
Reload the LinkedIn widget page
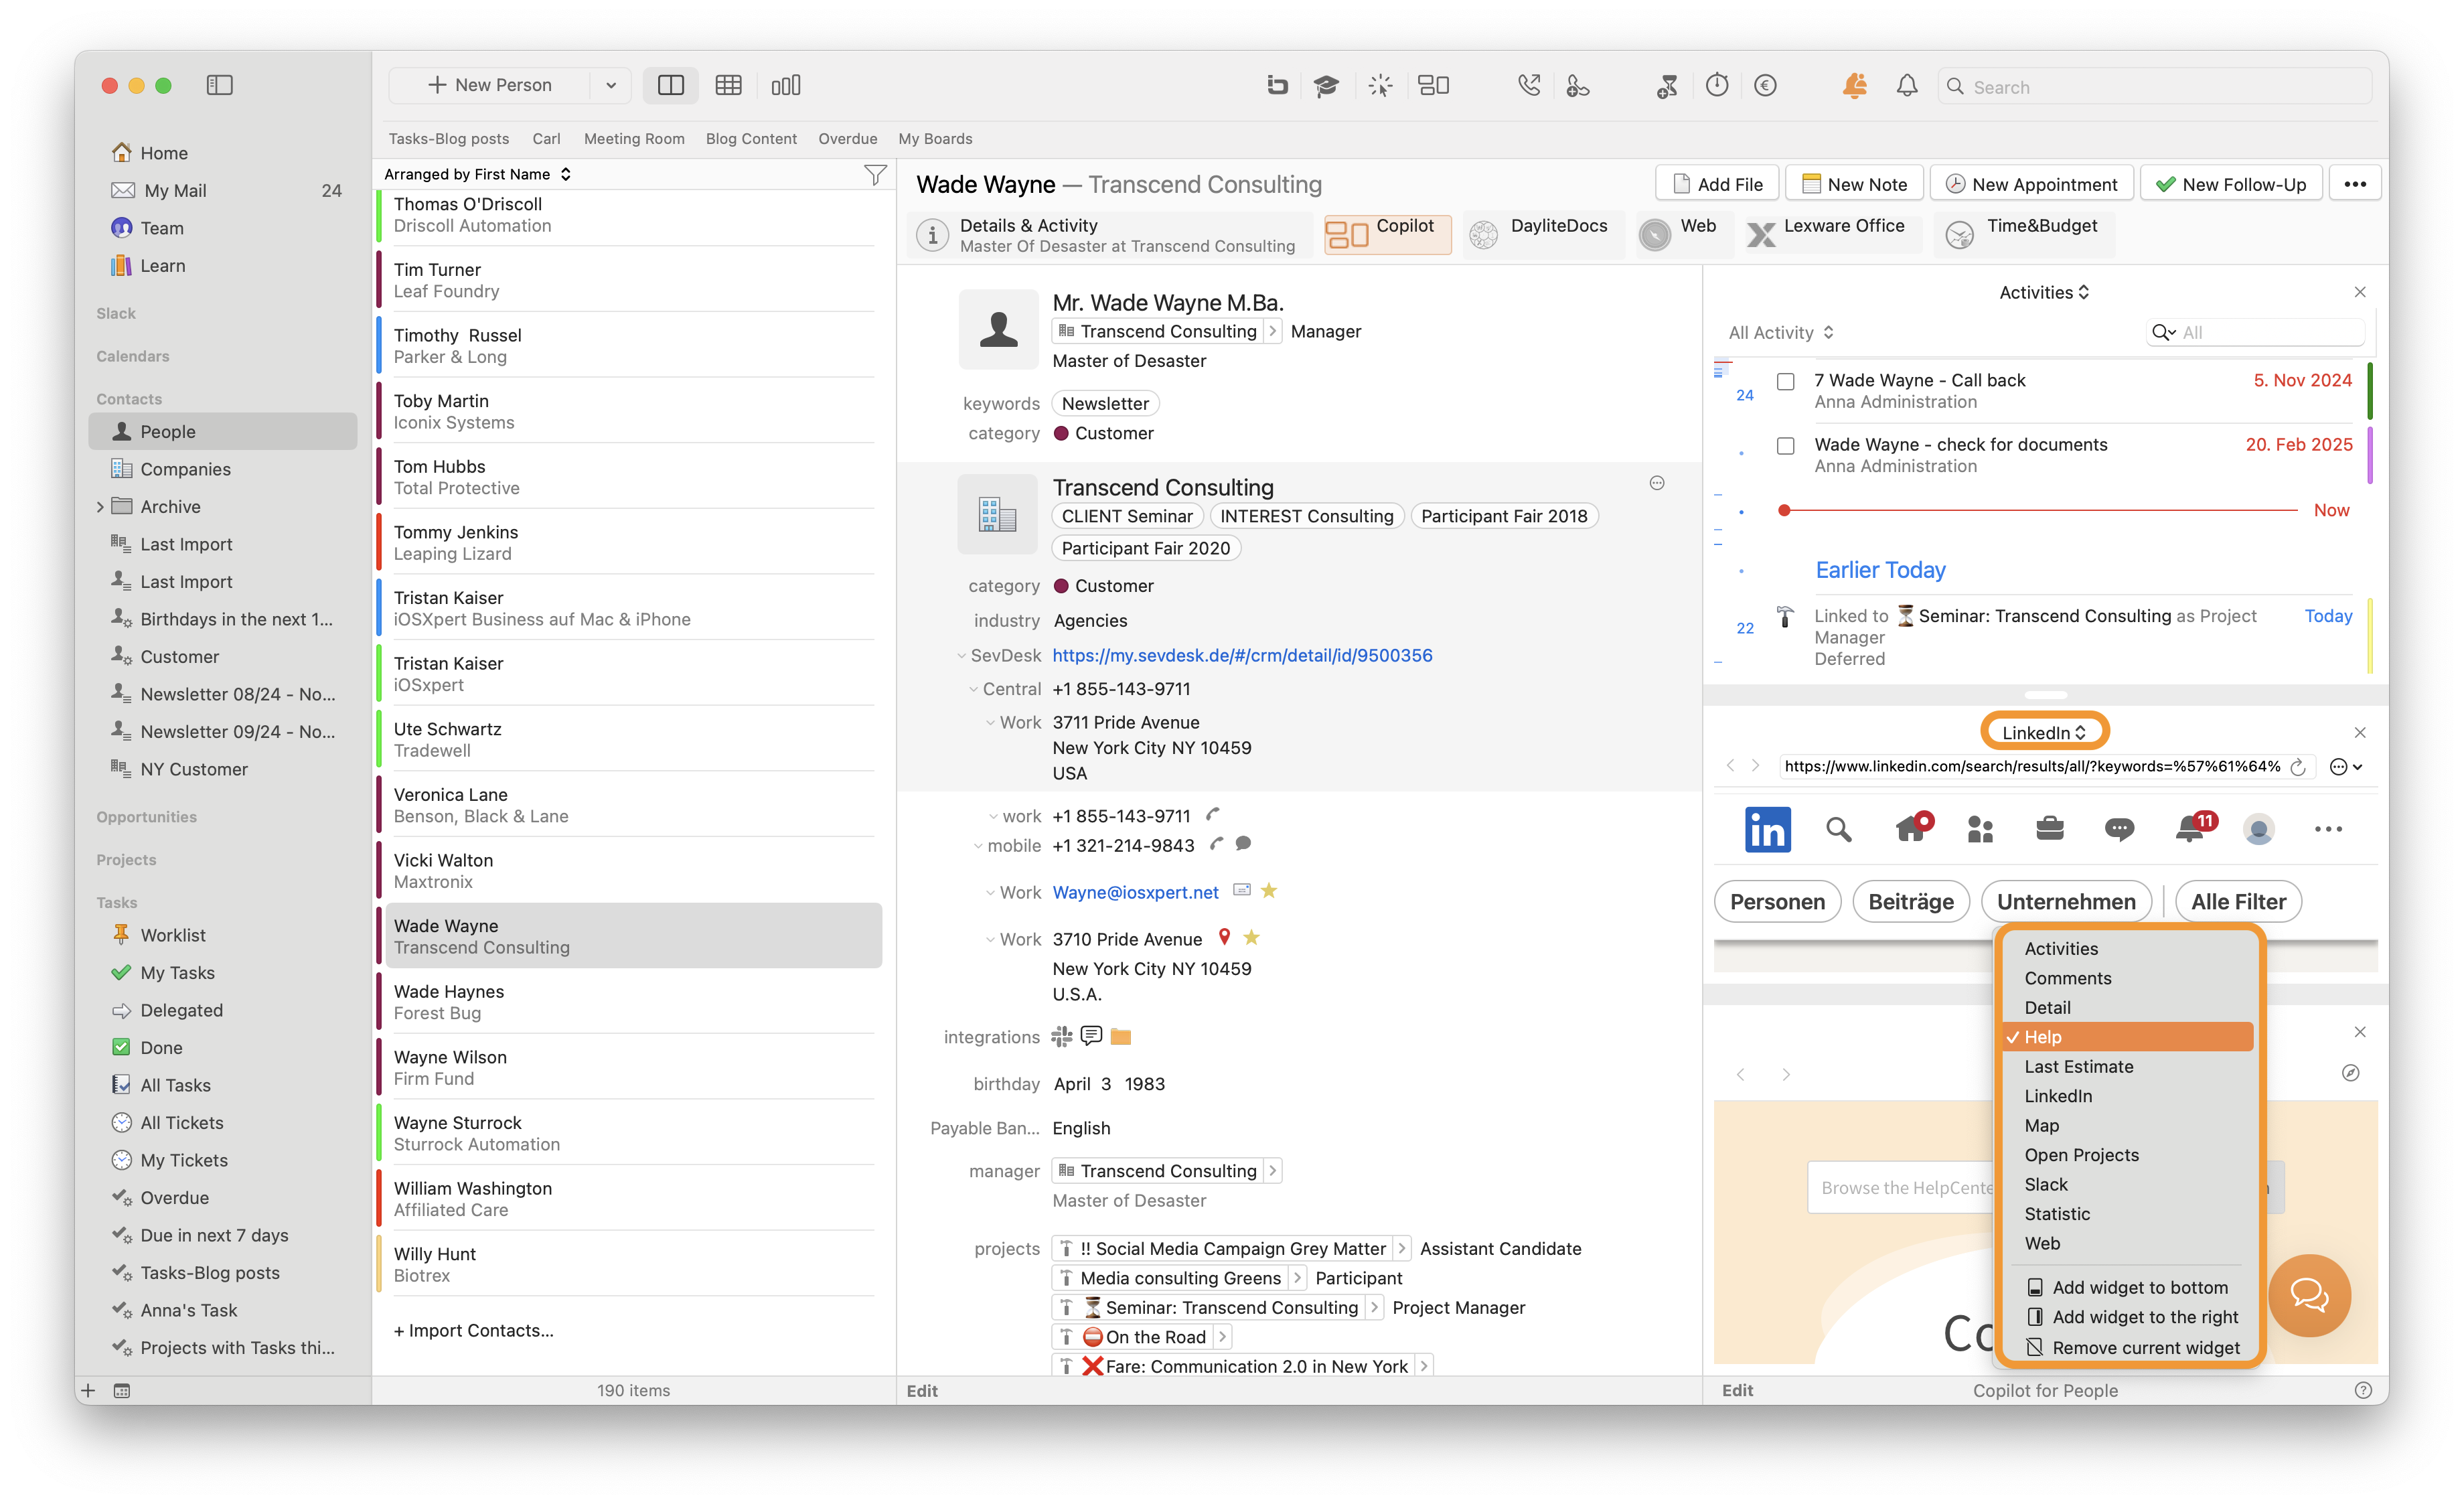click(x=2297, y=766)
